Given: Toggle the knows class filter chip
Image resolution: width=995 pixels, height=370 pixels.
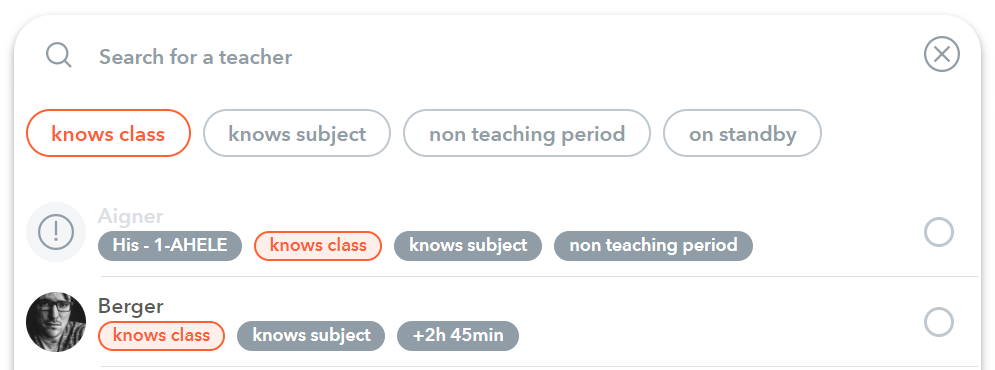Looking at the screenshot, I should point(109,133).
